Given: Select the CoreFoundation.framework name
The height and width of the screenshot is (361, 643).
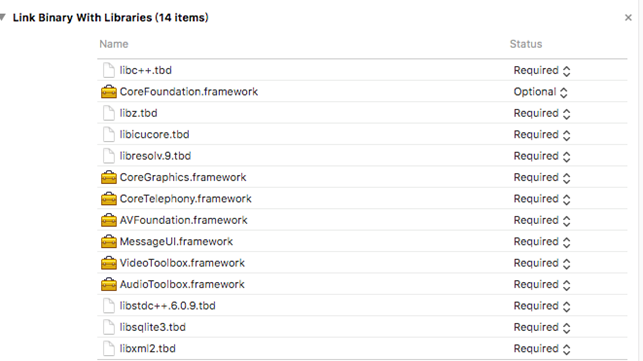Looking at the screenshot, I should 189,91.
